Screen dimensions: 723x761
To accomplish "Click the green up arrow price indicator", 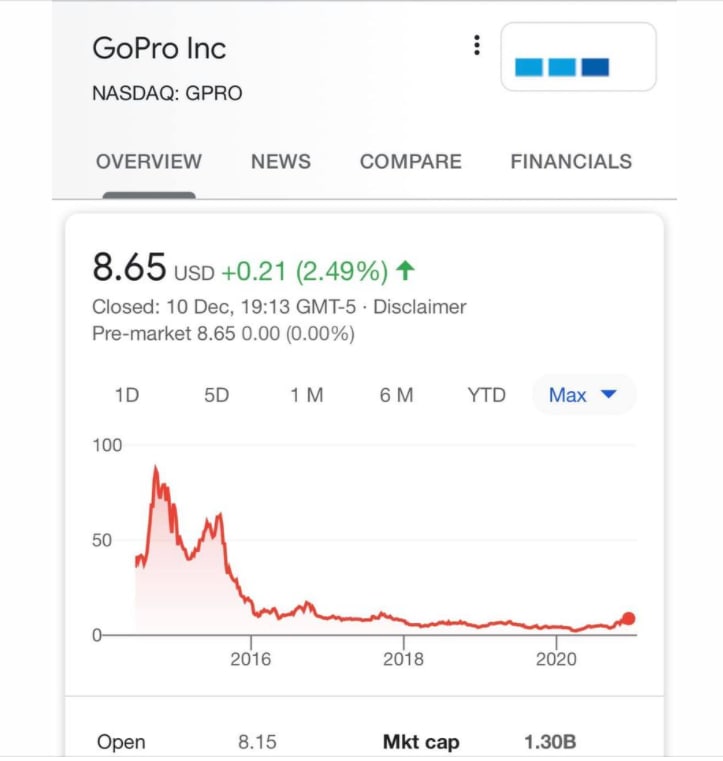I will pyautogui.click(x=405, y=270).
